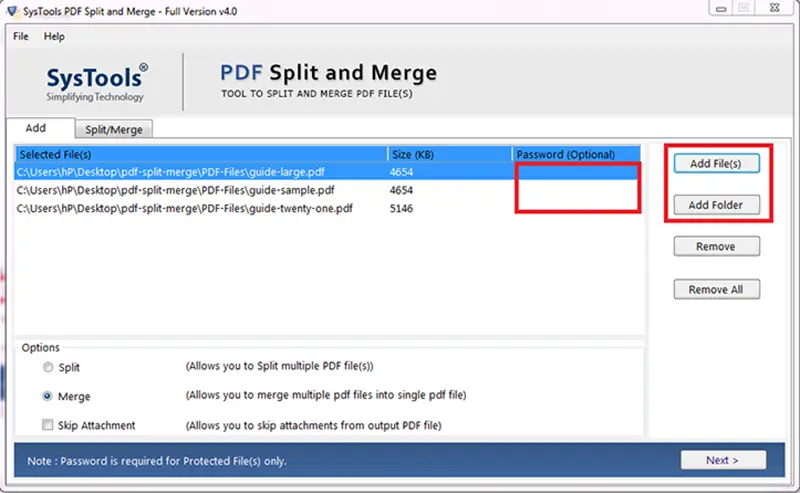This screenshot has height=493, width=800.
Task: Click the Add Folder button
Action: (x=716, y=205)
